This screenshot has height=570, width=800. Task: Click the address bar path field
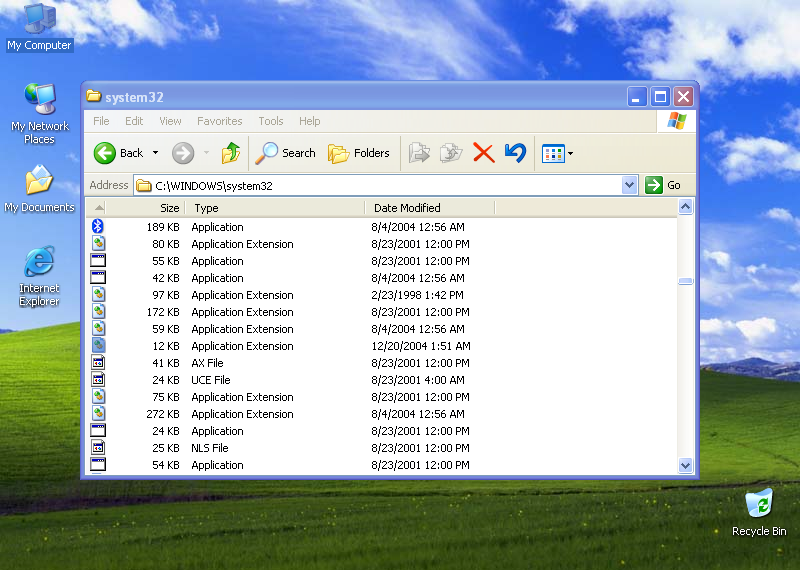click(378, 185)
